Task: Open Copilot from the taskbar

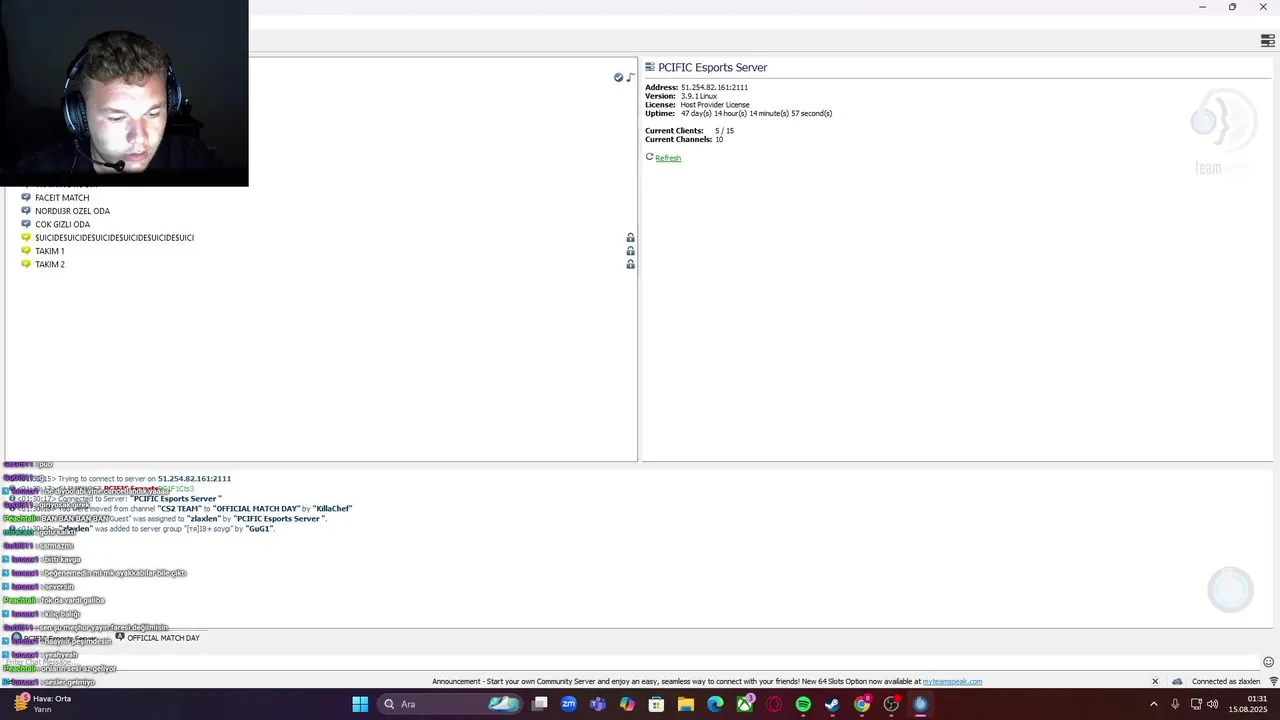Action: point(627,704)
